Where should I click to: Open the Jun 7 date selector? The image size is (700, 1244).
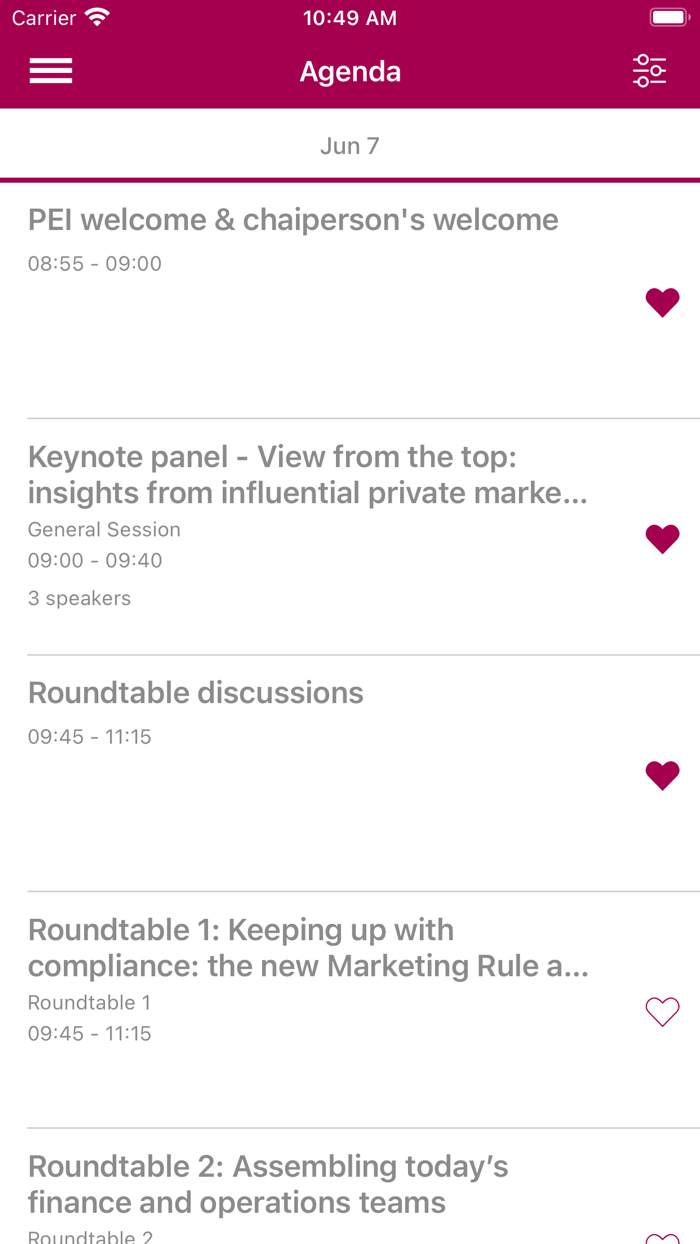click(350, 145)
